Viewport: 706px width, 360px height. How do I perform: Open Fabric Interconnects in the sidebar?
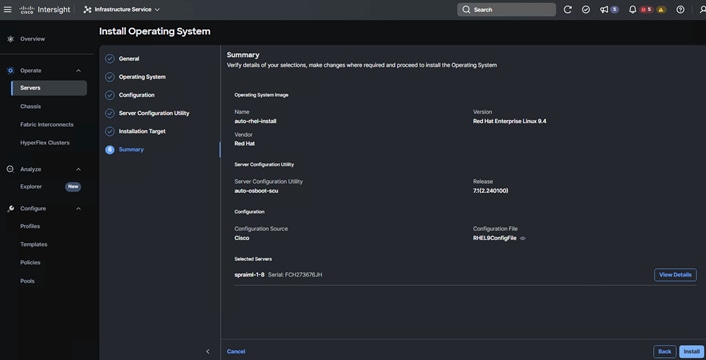coord(47,125)
